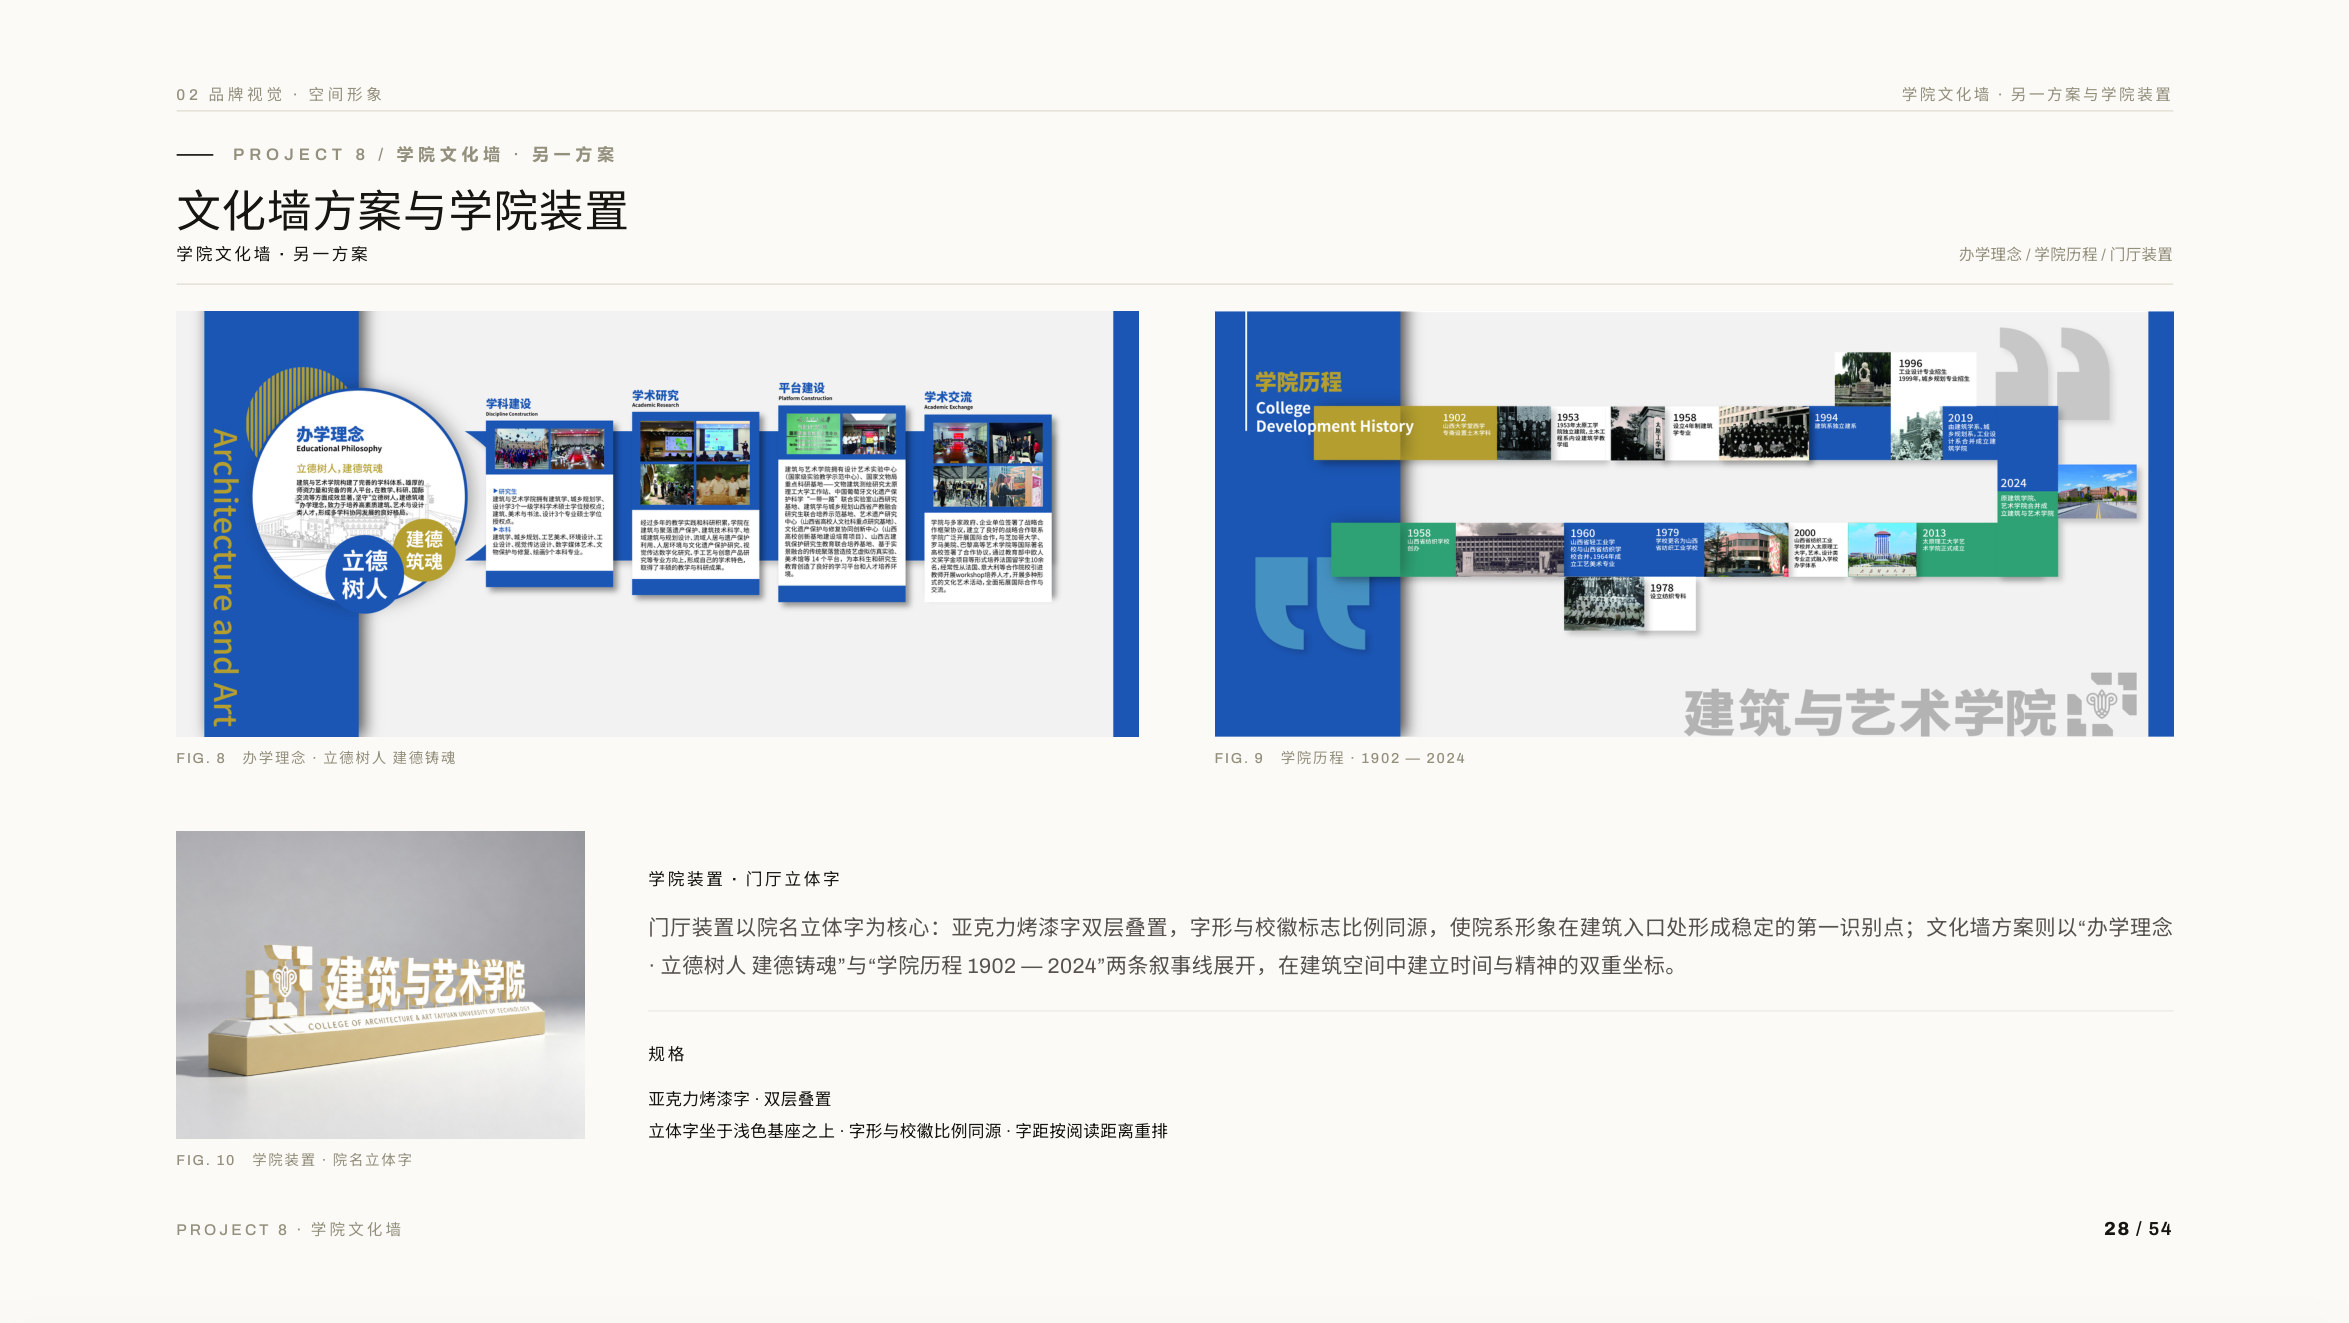Select the PROJECT 8 / 学院文化墙 · 另一方案 label
2349x1323 pixels.
pyautogui.click(x=424, y=154)
